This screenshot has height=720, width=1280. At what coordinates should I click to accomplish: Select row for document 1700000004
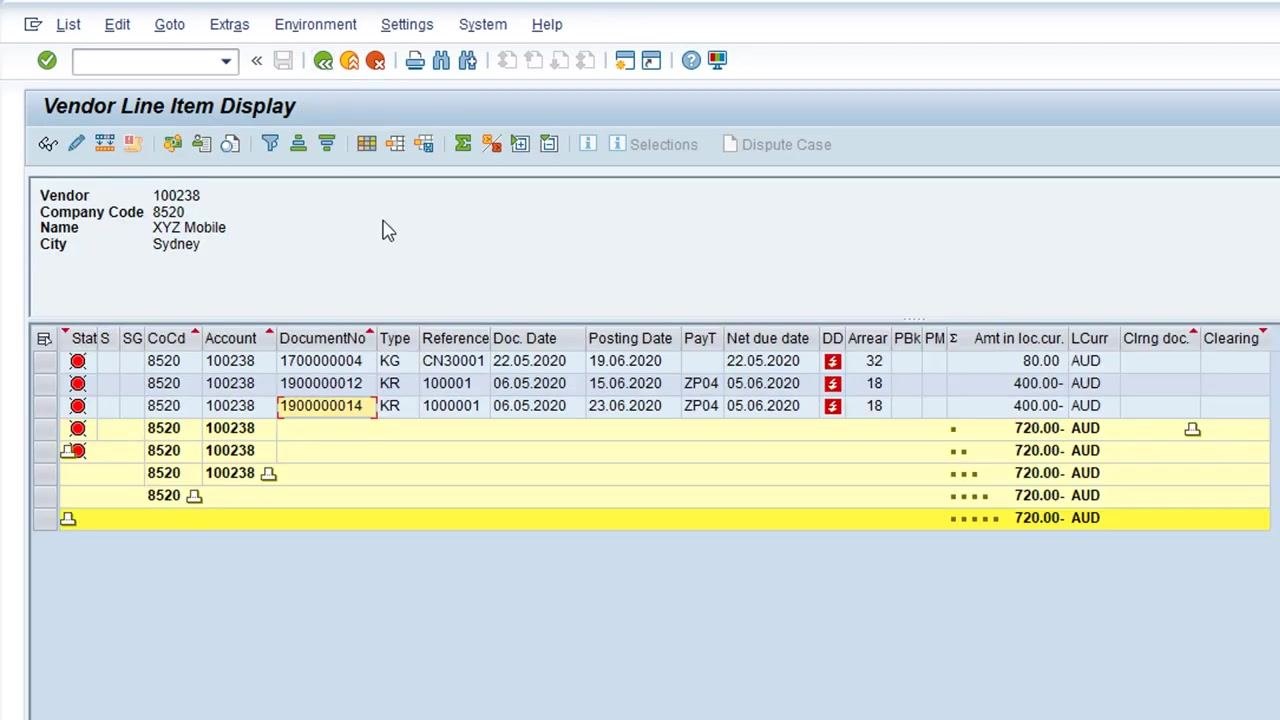44,361
